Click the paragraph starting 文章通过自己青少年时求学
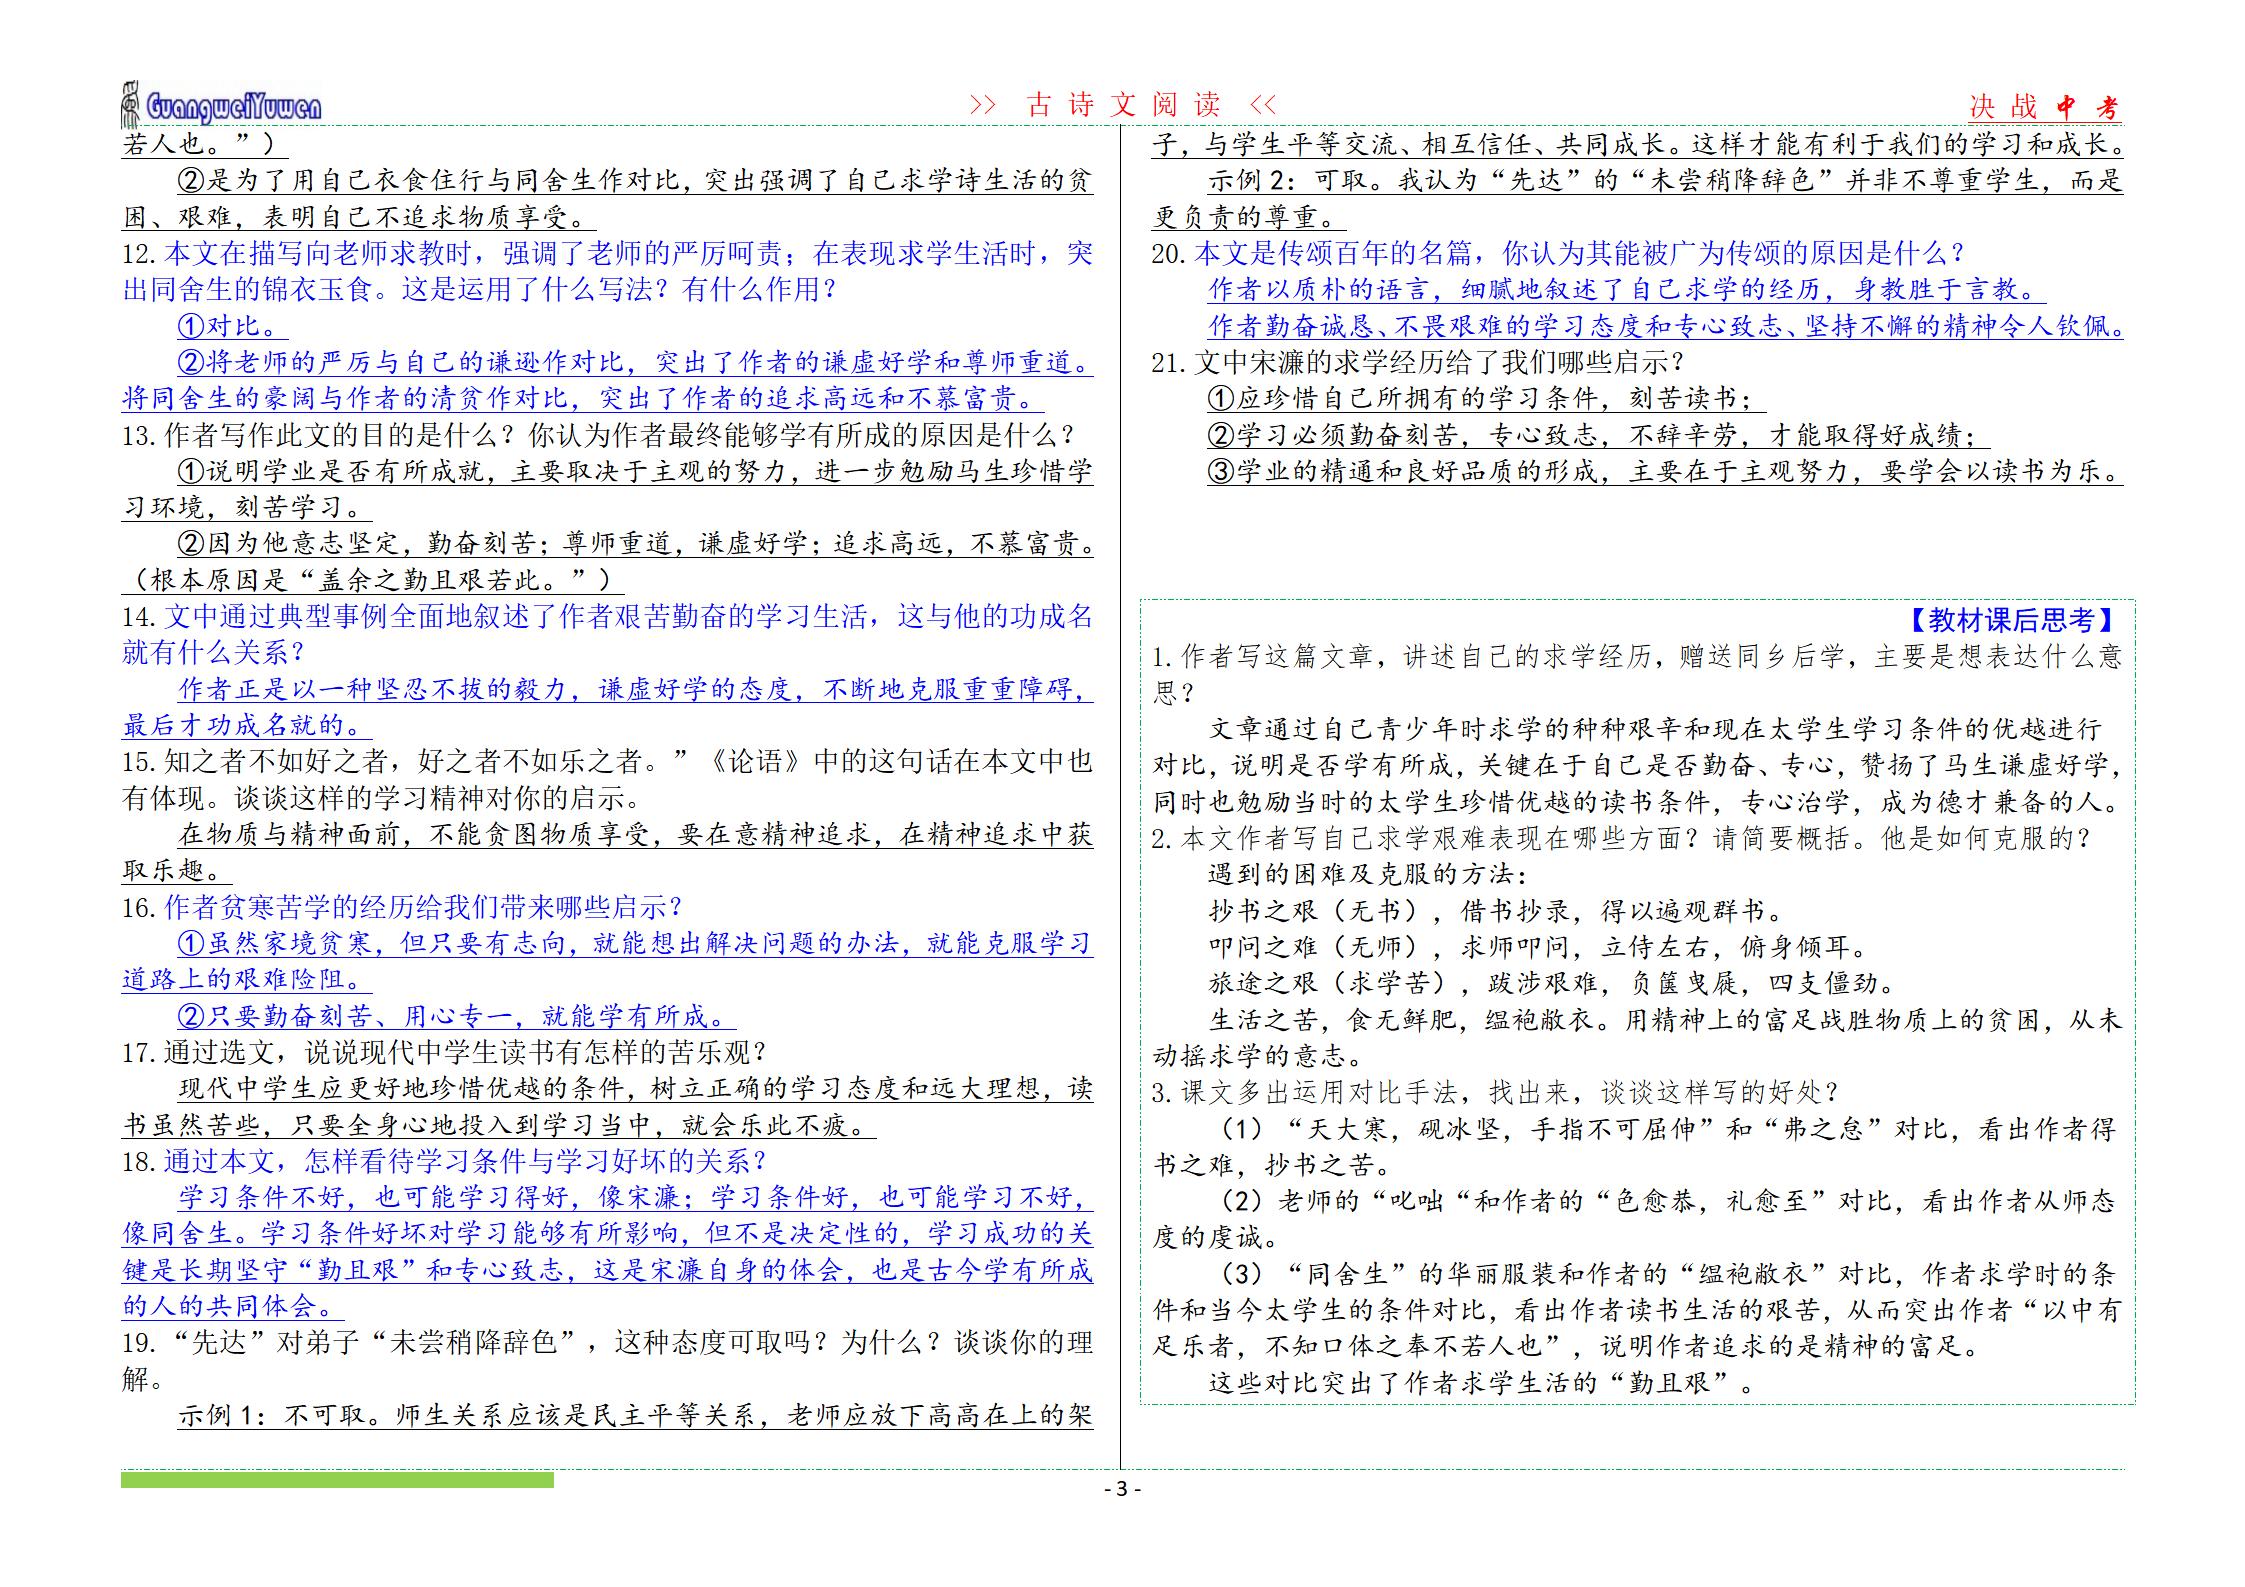Screen dimensions: 2245x1587 (1637, 765)
